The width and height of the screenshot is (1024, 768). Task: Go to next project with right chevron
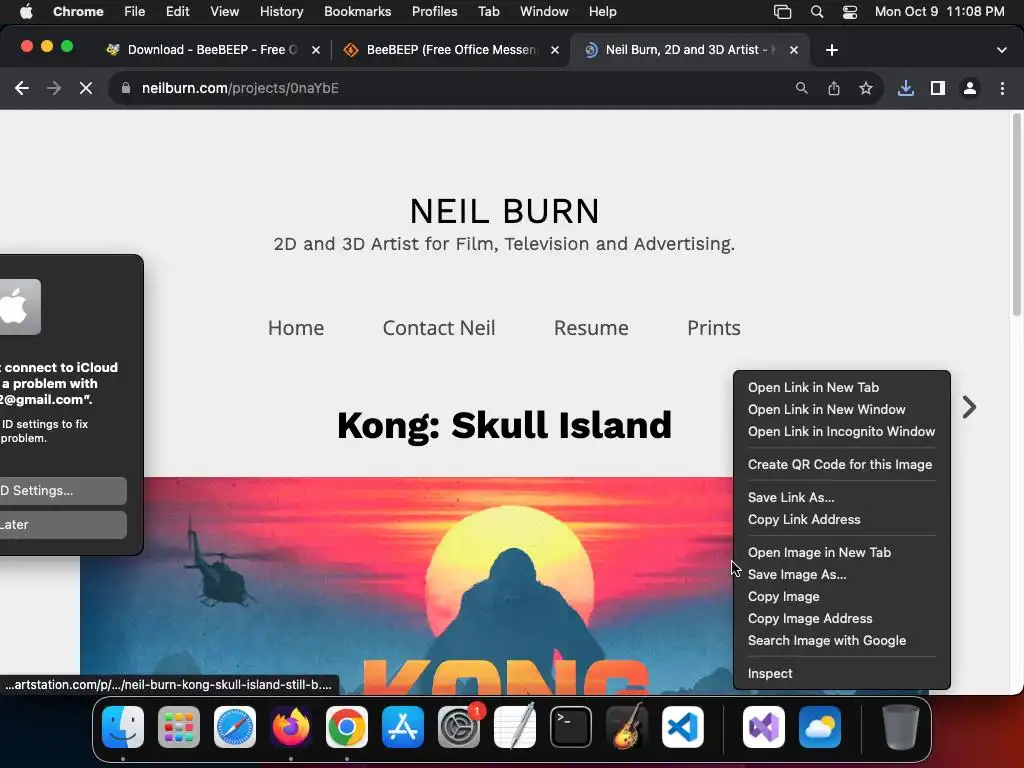(969, 408)
